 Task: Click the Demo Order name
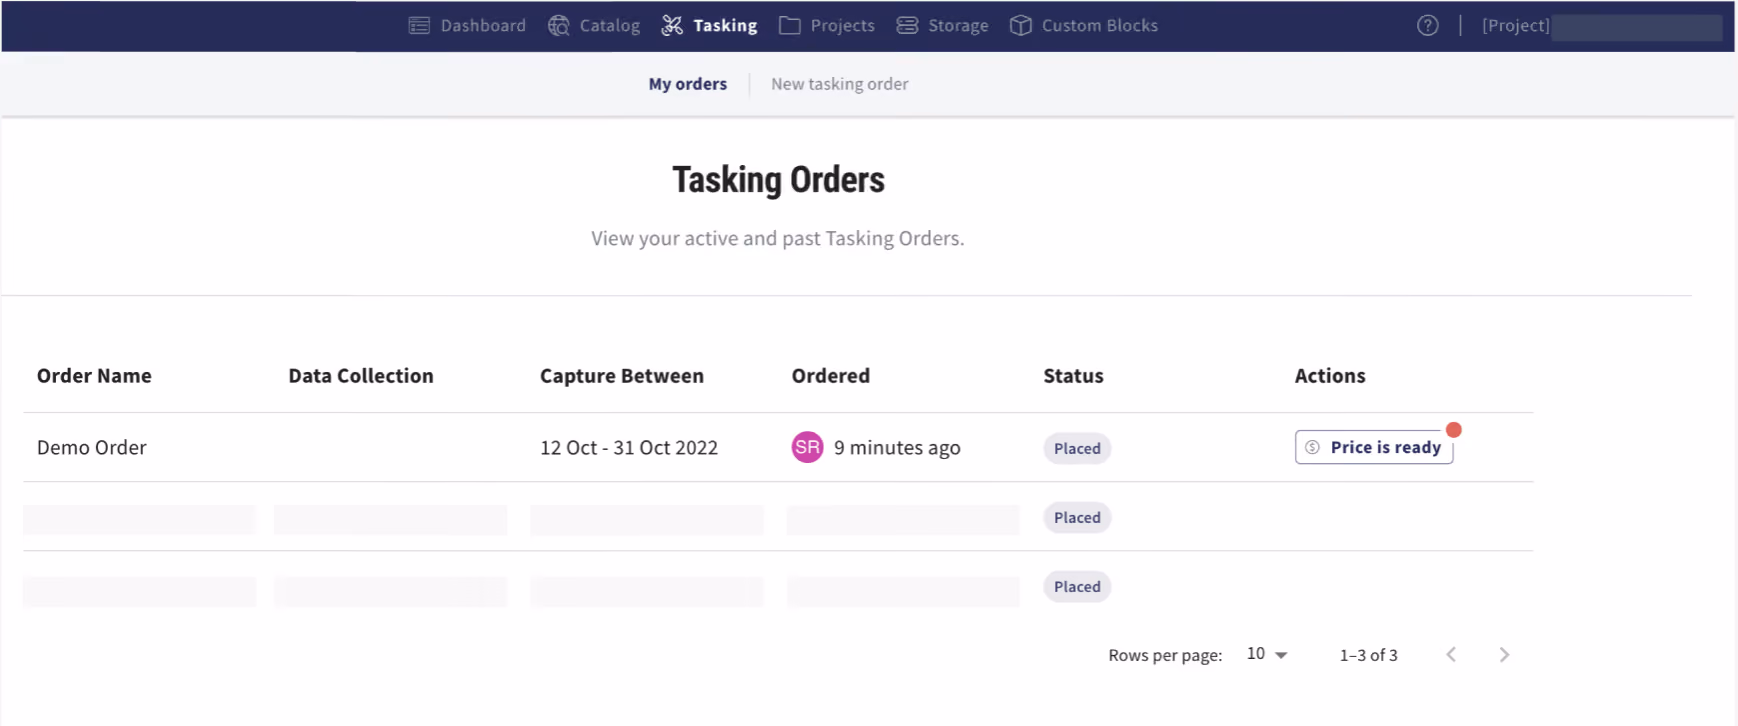(92, 447)
